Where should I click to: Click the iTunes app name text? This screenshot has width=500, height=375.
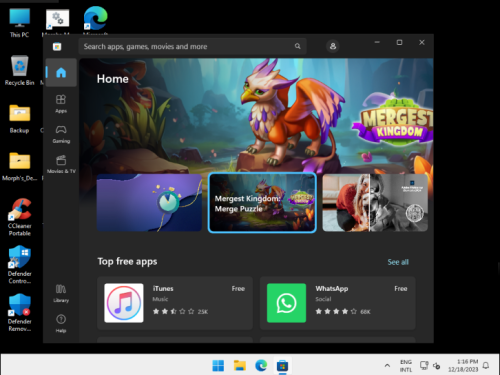pyautogui.click(x=163, y=288)
